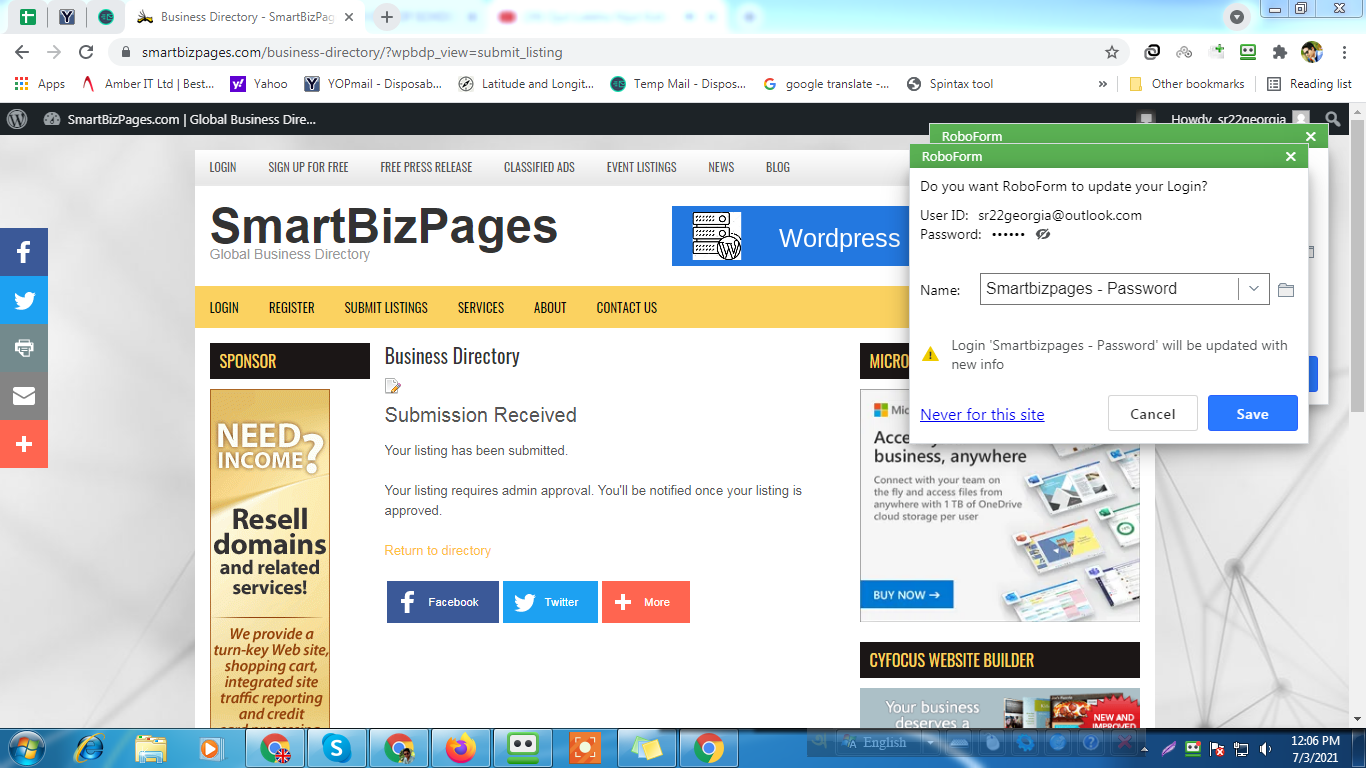Screen dimensions: 1366x768
Task: Open EVENT LISTINGS menu item
Action: (x=641, y=167)
